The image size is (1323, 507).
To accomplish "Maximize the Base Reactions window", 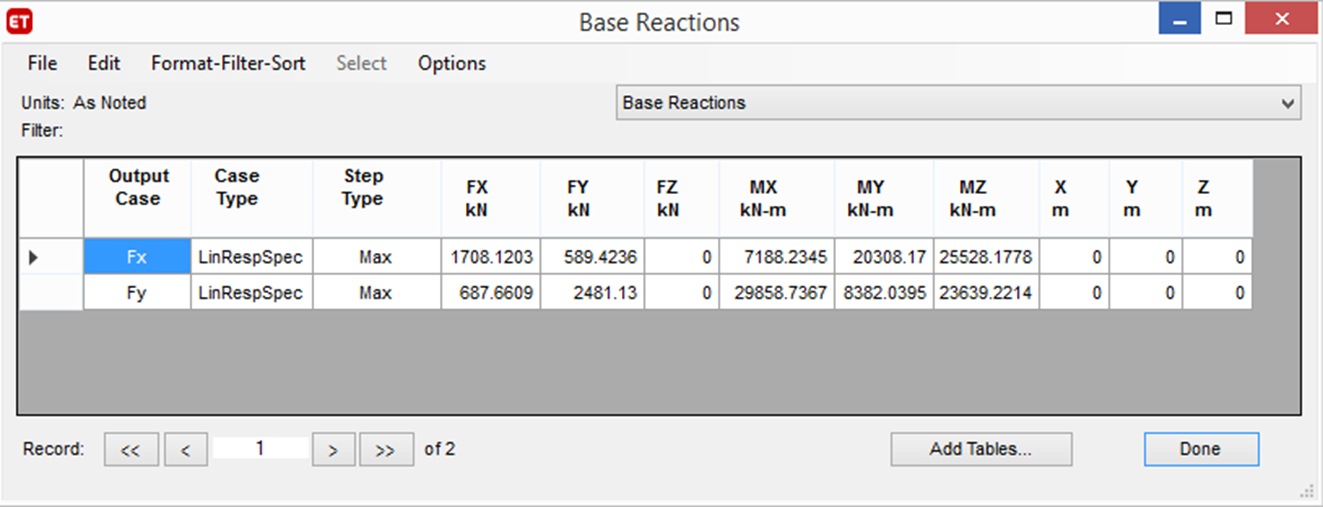I will (1222, 20).
